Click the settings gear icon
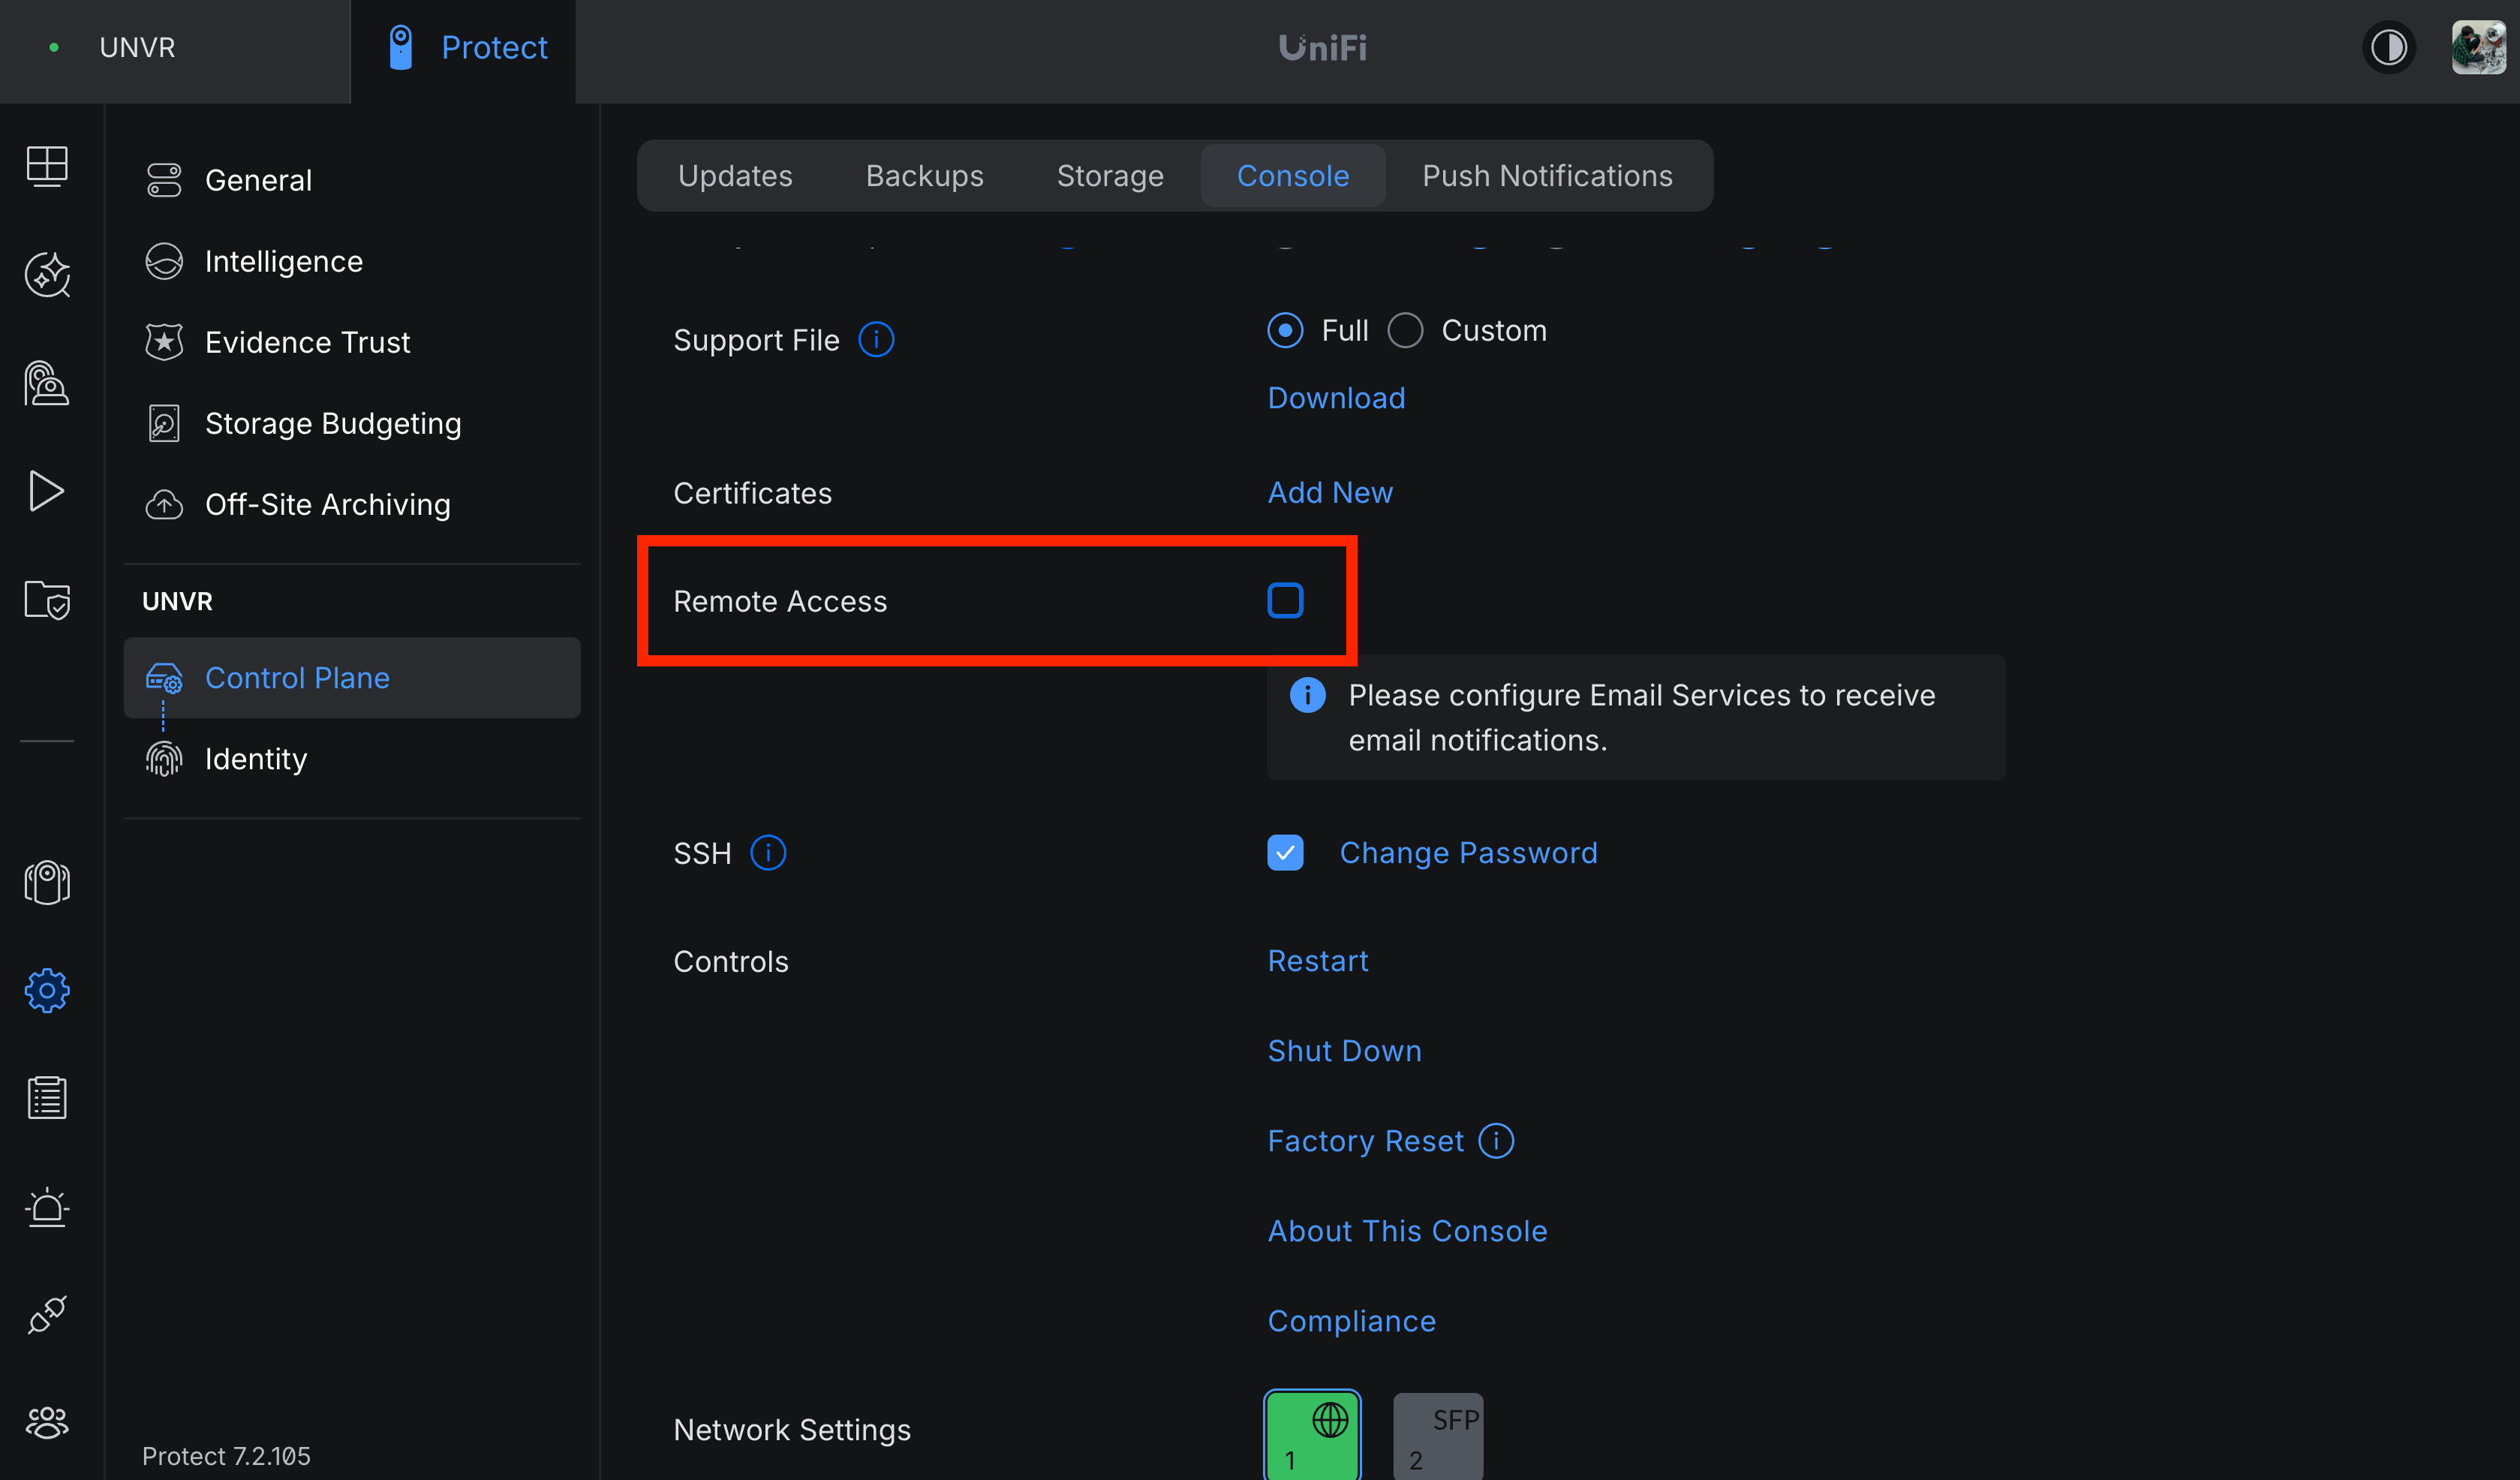This screenshot has height=1480, width=2520. (x=47, y=991)
